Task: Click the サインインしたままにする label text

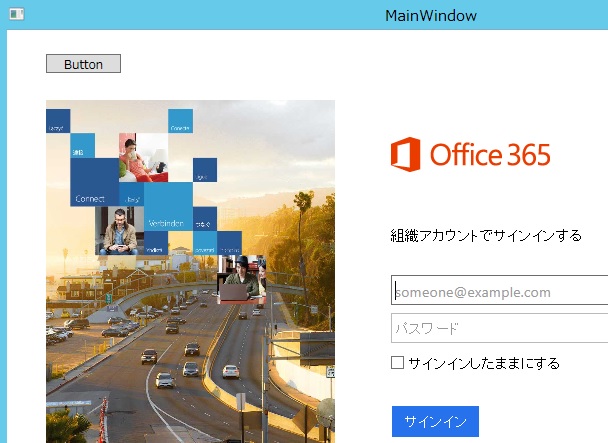Action: [484, 363]
